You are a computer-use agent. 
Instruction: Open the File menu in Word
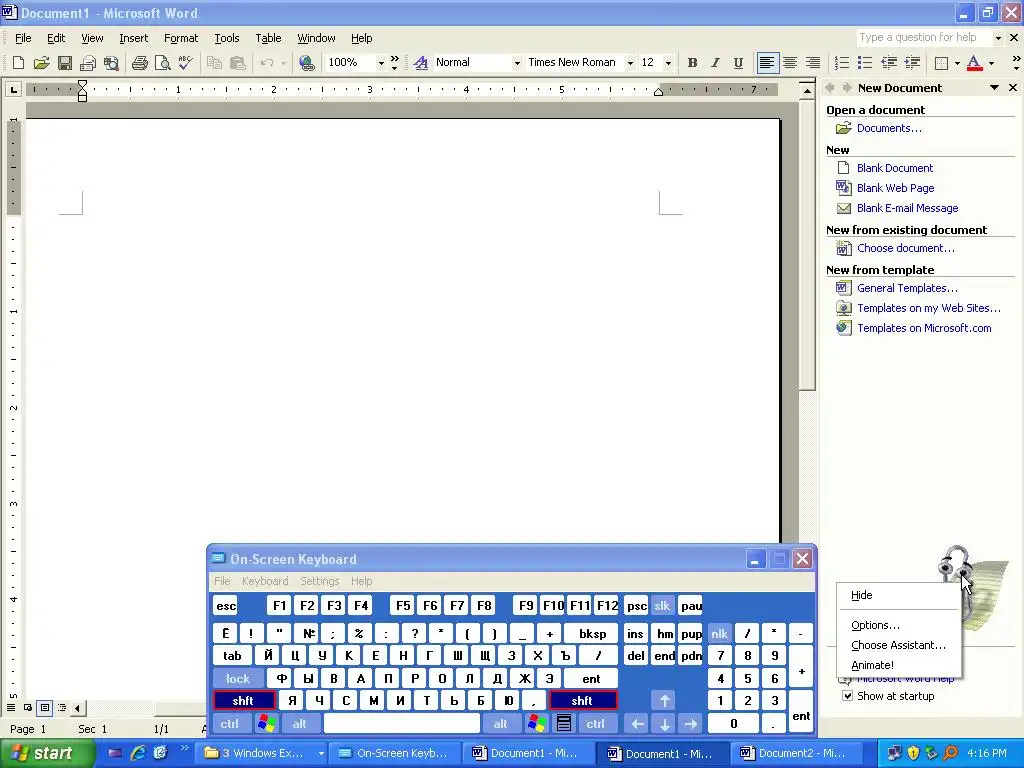23,38
